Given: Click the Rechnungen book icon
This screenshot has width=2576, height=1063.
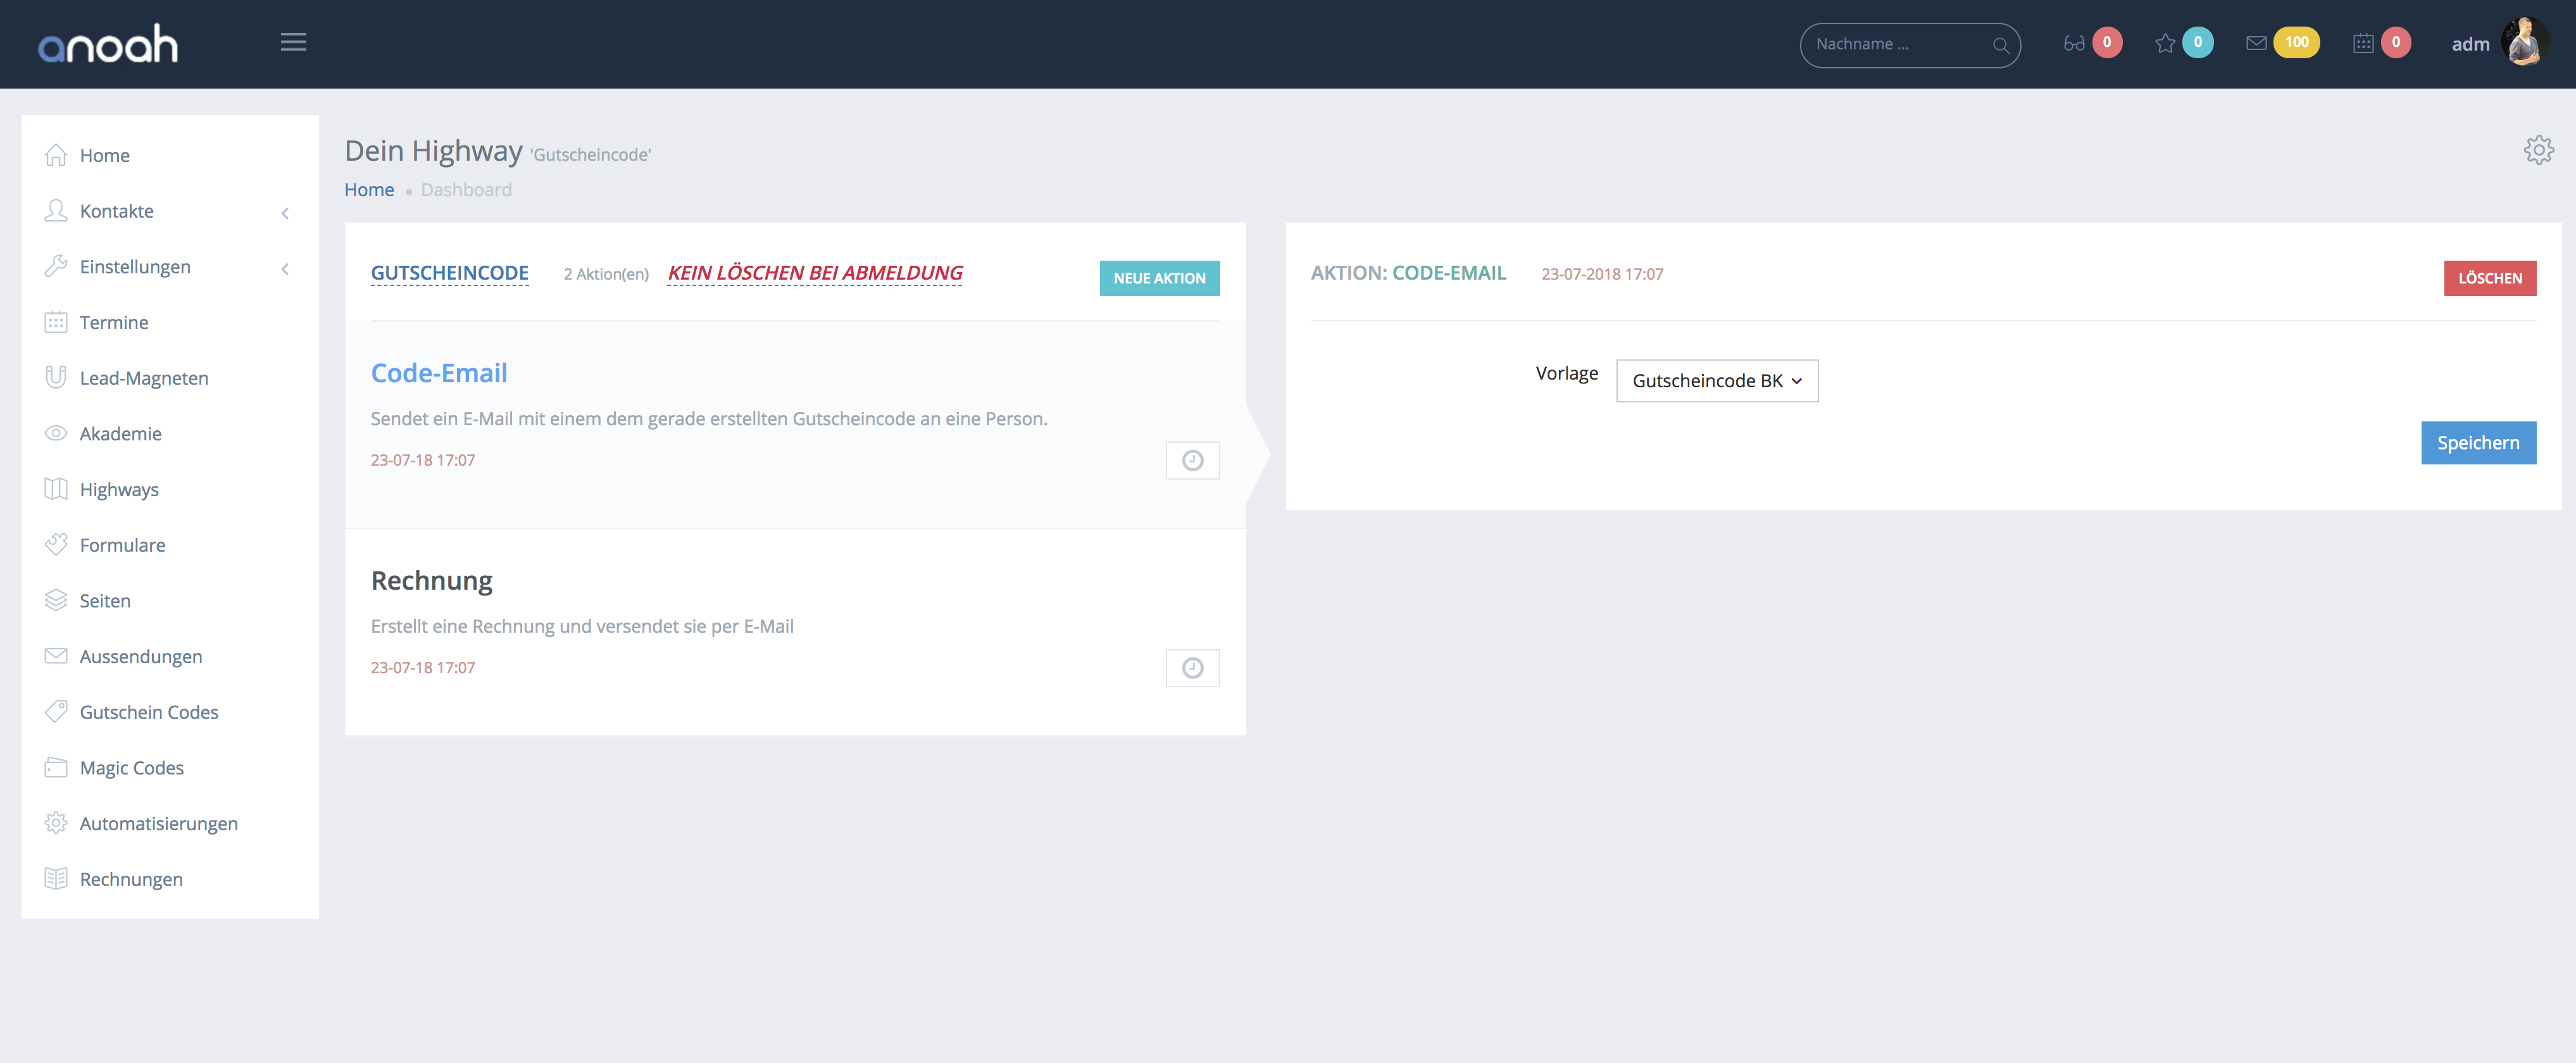Looking at the screenshot, I should 56,879.
